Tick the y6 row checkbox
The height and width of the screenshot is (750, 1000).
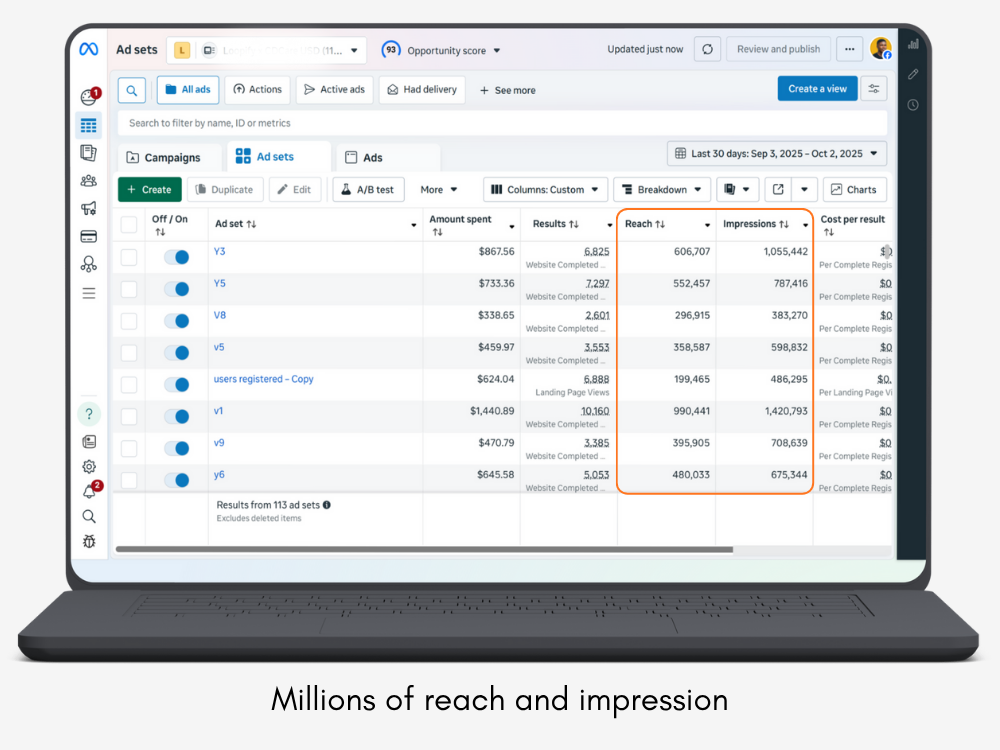coord(129,480)
